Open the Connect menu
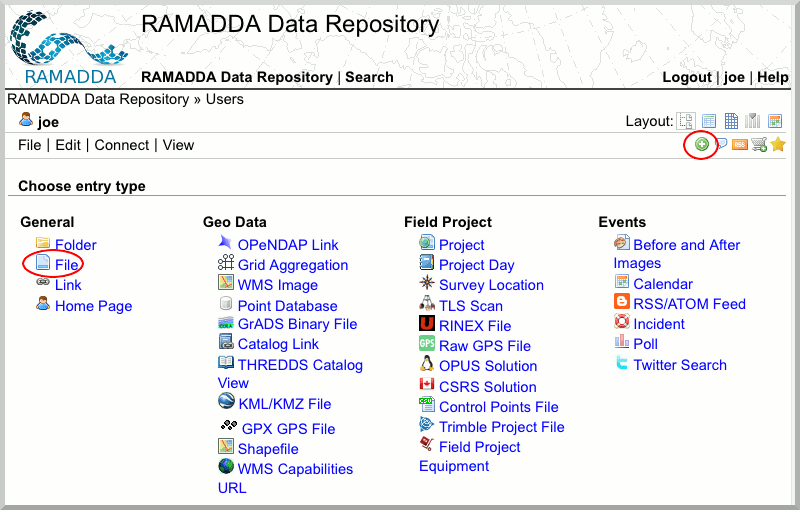Image resolution: width=800 pixels, height=510 pixels. tap(122, 145)
